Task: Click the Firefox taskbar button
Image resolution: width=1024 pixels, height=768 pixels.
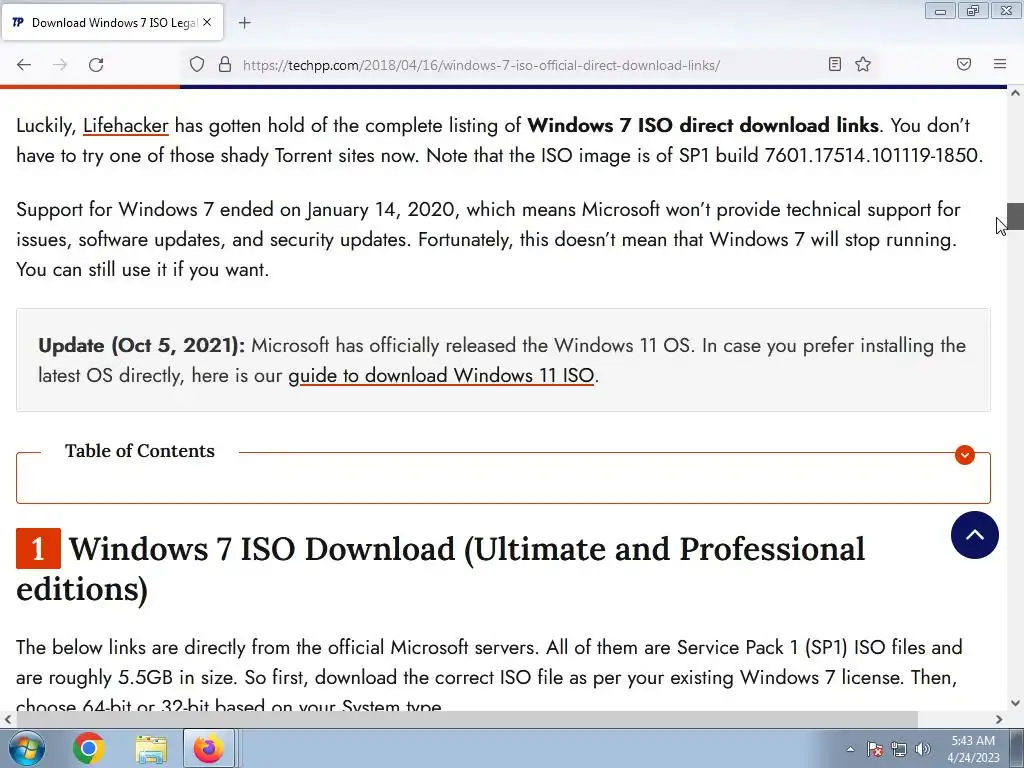Action: coord(209,748)
